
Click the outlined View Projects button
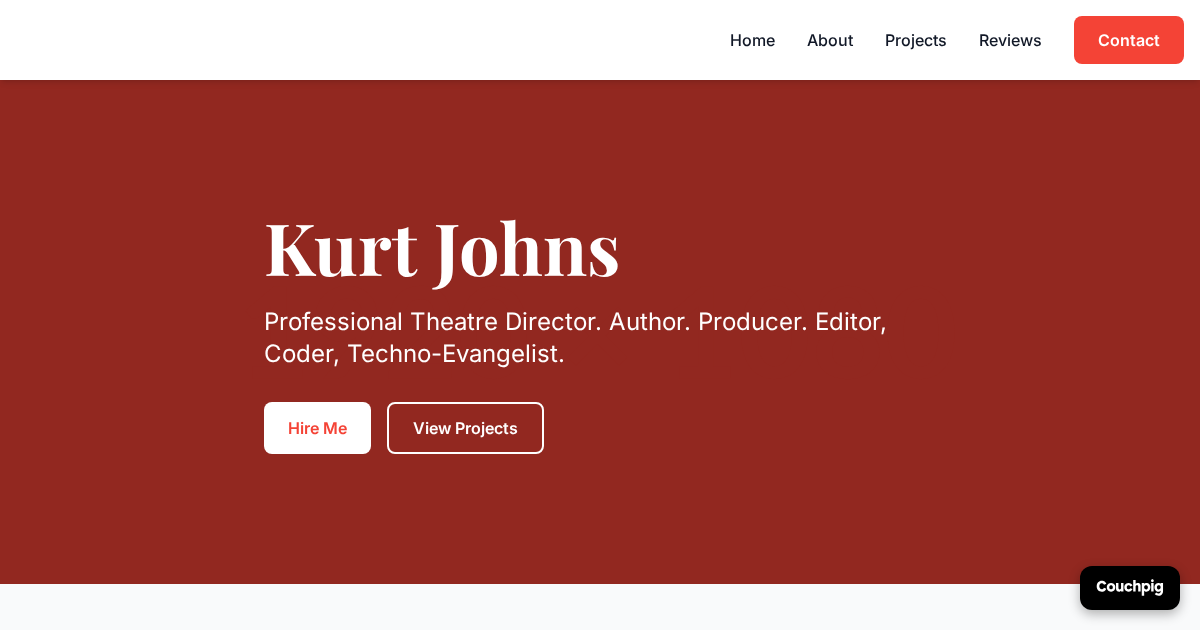[465, 428]
